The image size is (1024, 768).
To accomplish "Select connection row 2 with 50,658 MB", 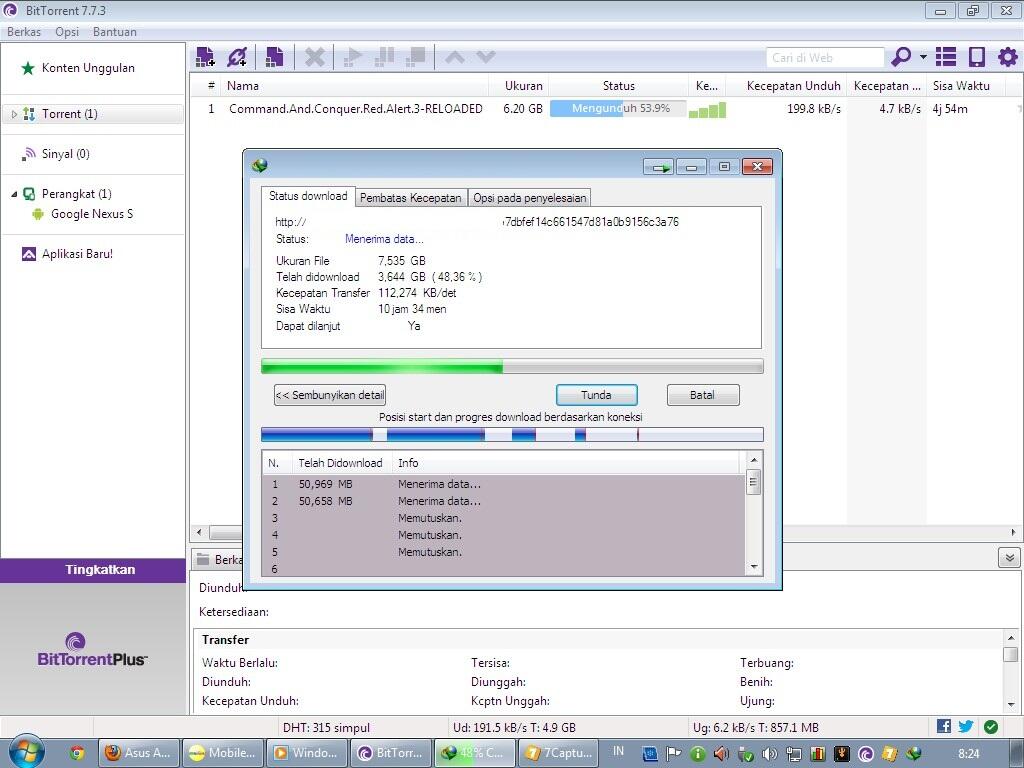I will click(x=503, y=502).
